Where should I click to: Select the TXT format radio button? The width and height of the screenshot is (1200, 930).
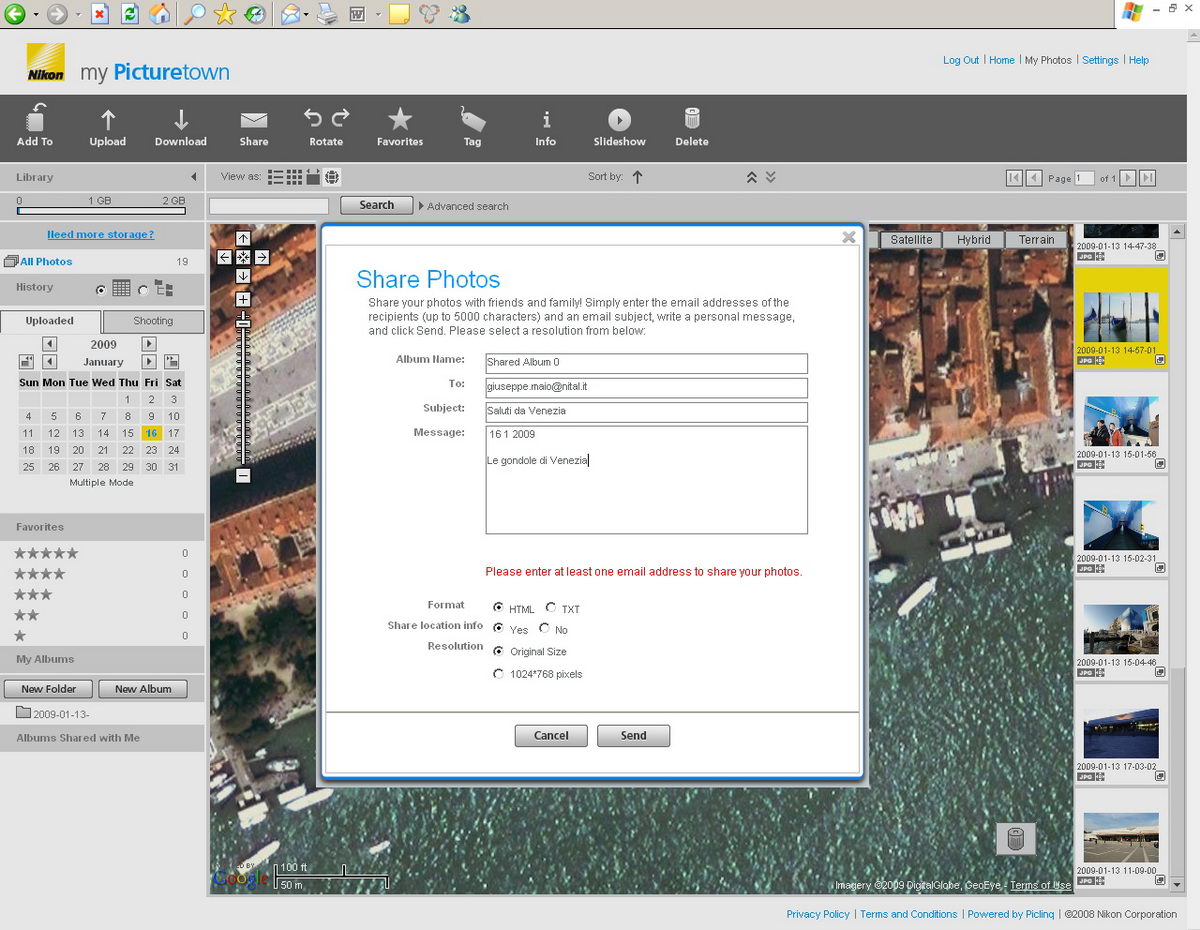(x=551, y=608)
